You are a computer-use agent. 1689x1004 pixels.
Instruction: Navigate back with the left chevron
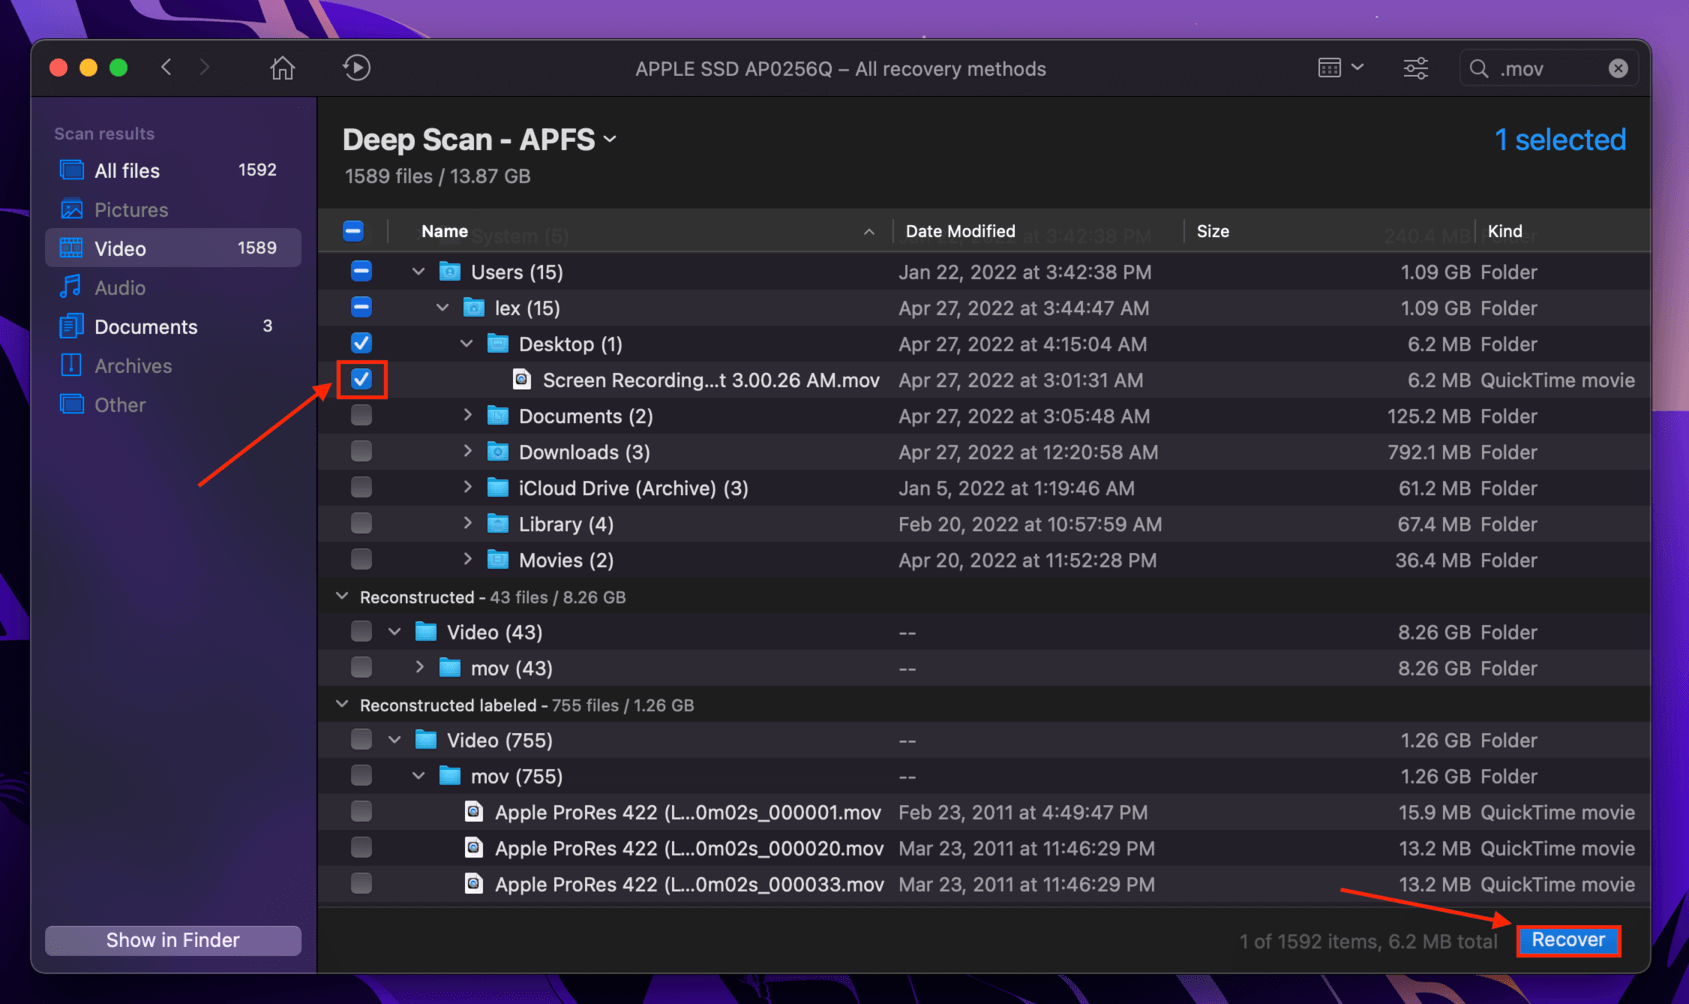[x=166, y=67]
